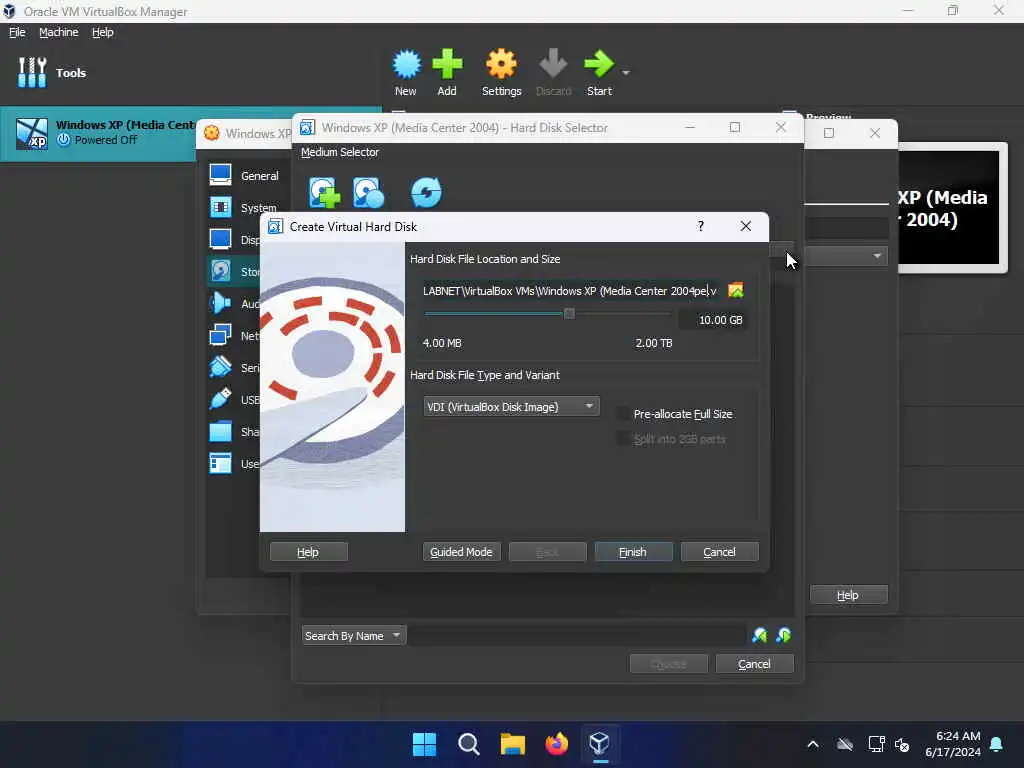Click the Add machine green plus icon
1024x768 pixels.
click(447, 64)
